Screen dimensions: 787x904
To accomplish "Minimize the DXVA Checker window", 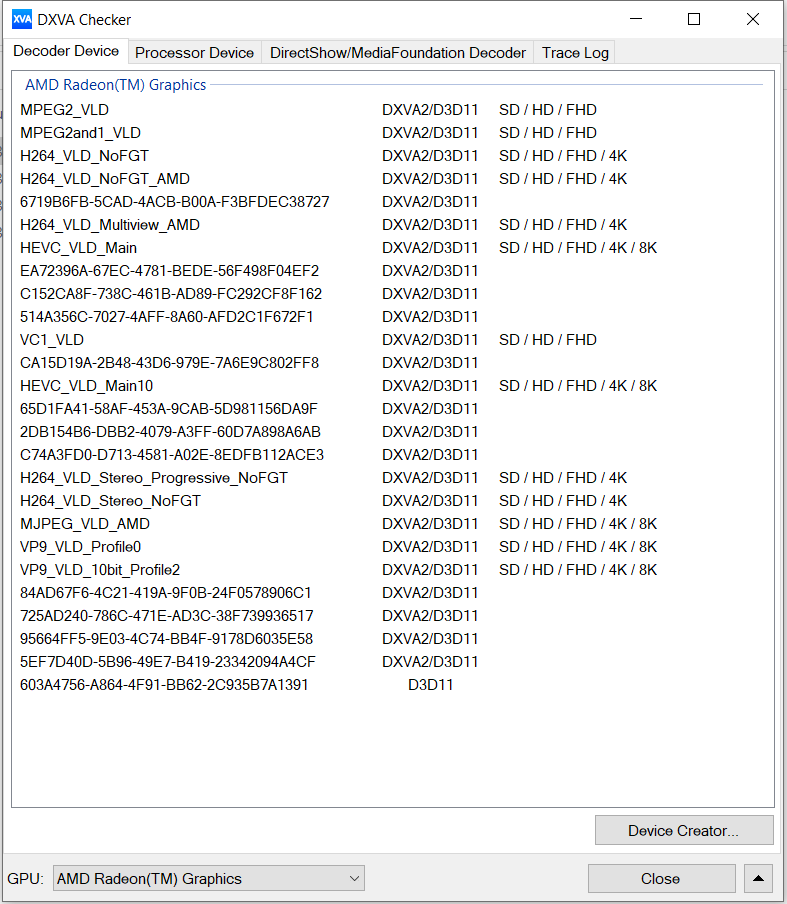I will pyautogui.click(x=635, y=19).
